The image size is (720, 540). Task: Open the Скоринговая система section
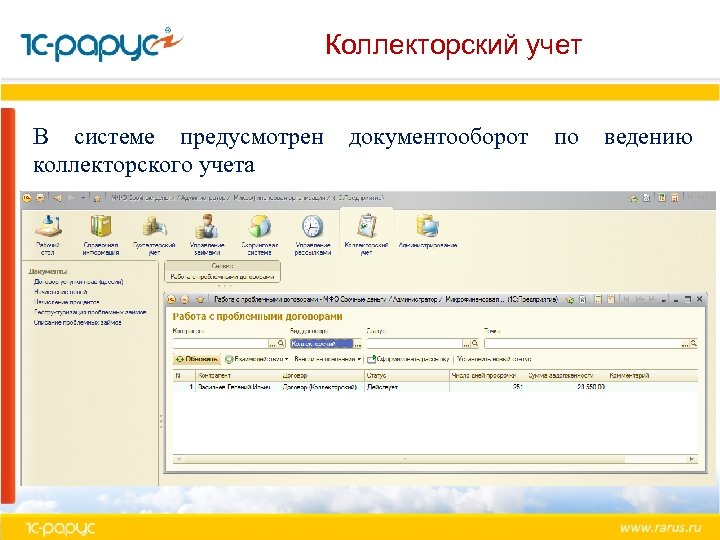tap(260, 235)
